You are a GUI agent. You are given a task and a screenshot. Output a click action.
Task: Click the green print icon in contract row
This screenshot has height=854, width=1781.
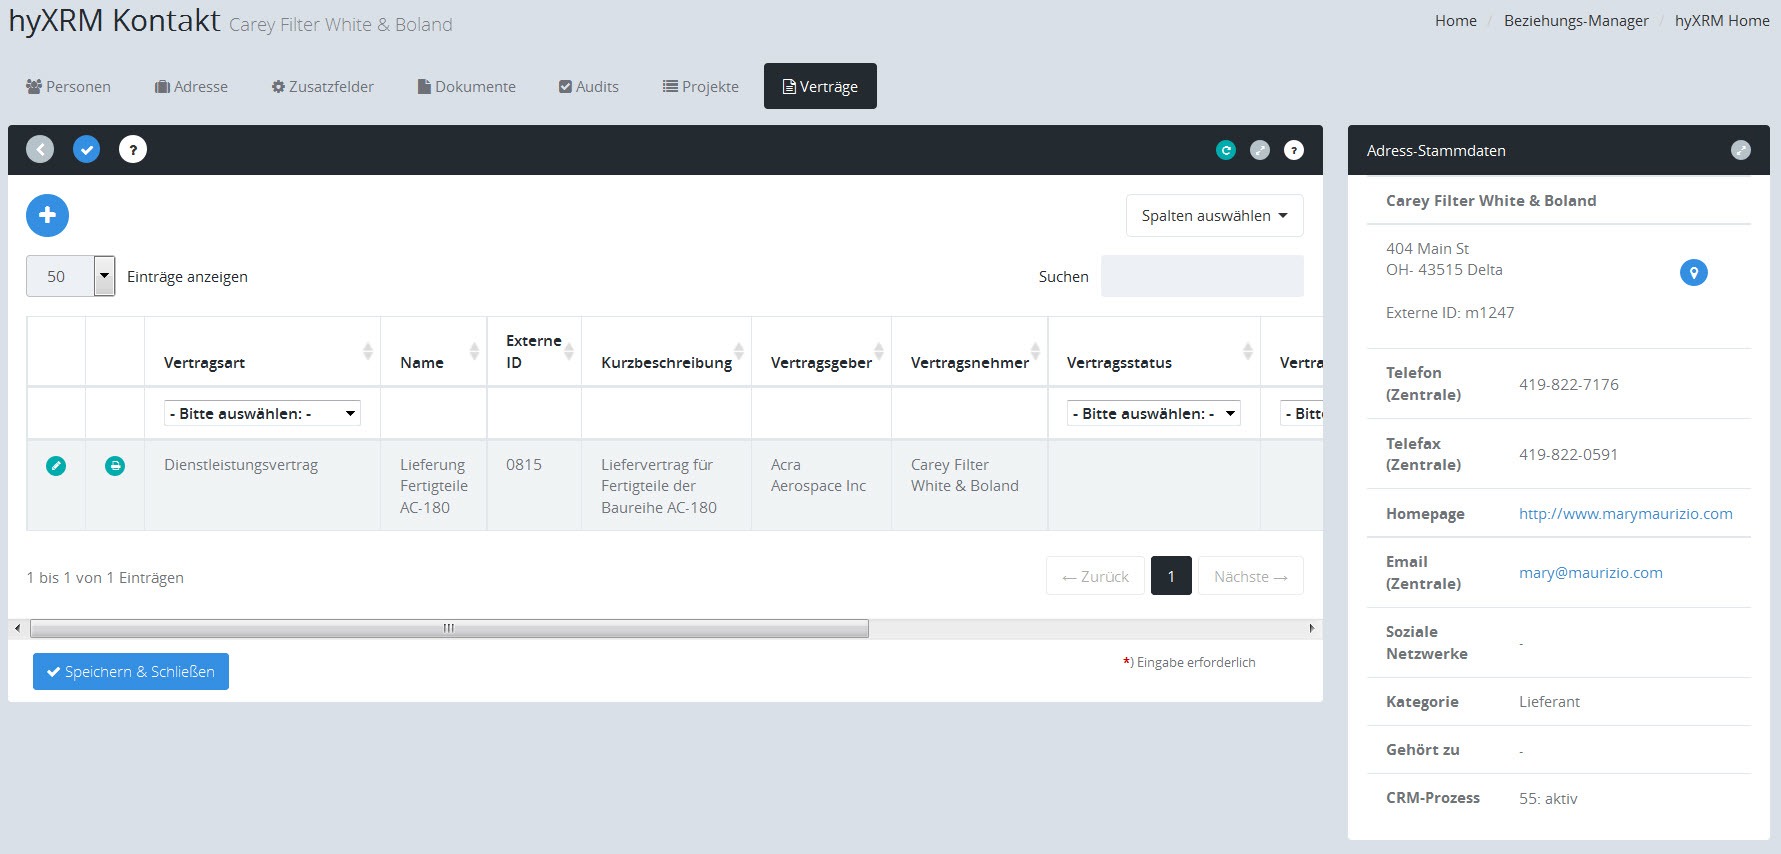115,465
